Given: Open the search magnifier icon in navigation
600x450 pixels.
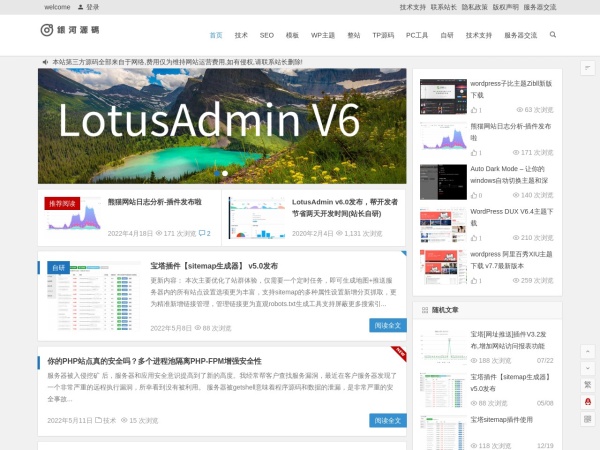Looking at the screenshot, I should [x=553, y=35].
